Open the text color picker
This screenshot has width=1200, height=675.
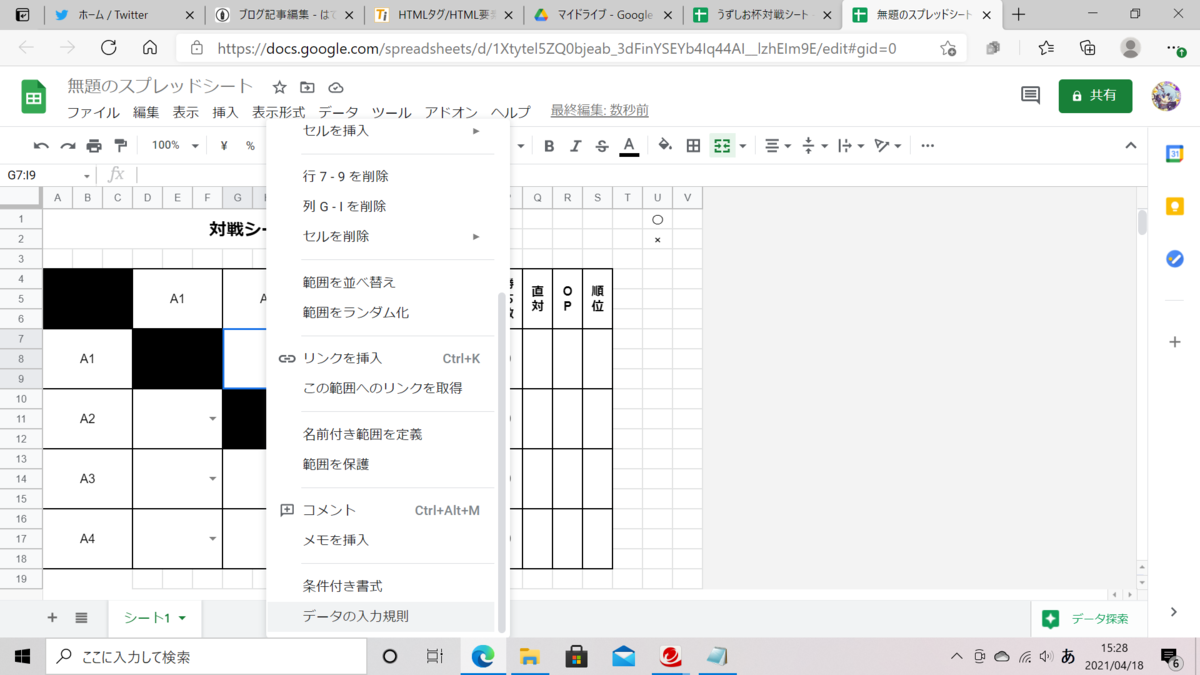coord(628,145)
